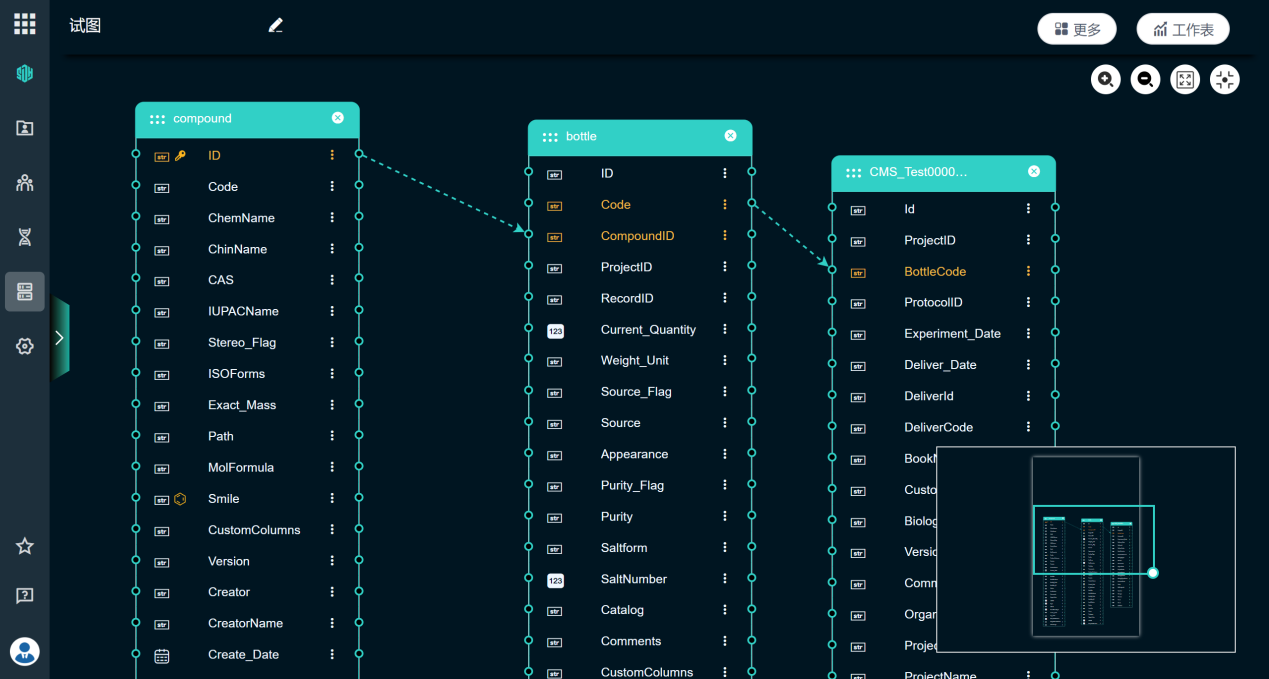Grab the compound table drag handle
This screenshot has height=679, width=1269.
(x=157, y=119)
